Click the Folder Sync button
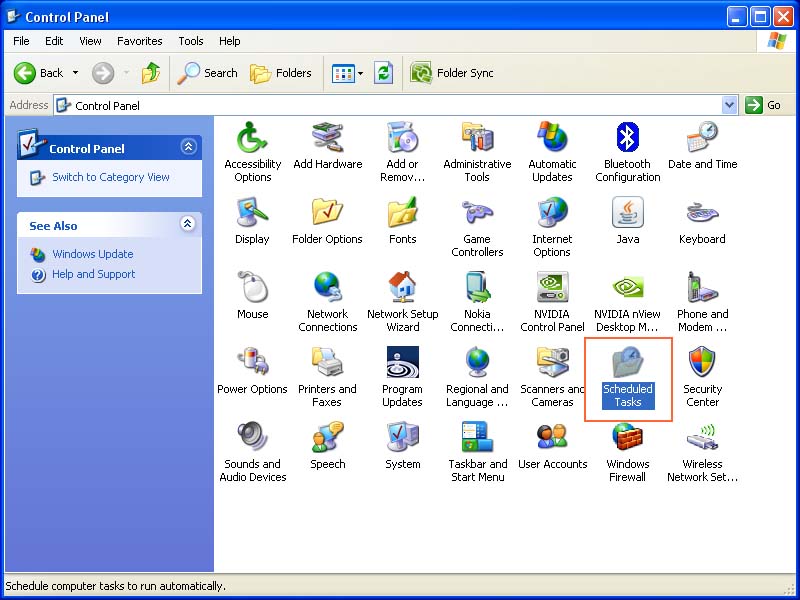Image resolution: width=800 pixels, height=600 pixels. (452, 73)
